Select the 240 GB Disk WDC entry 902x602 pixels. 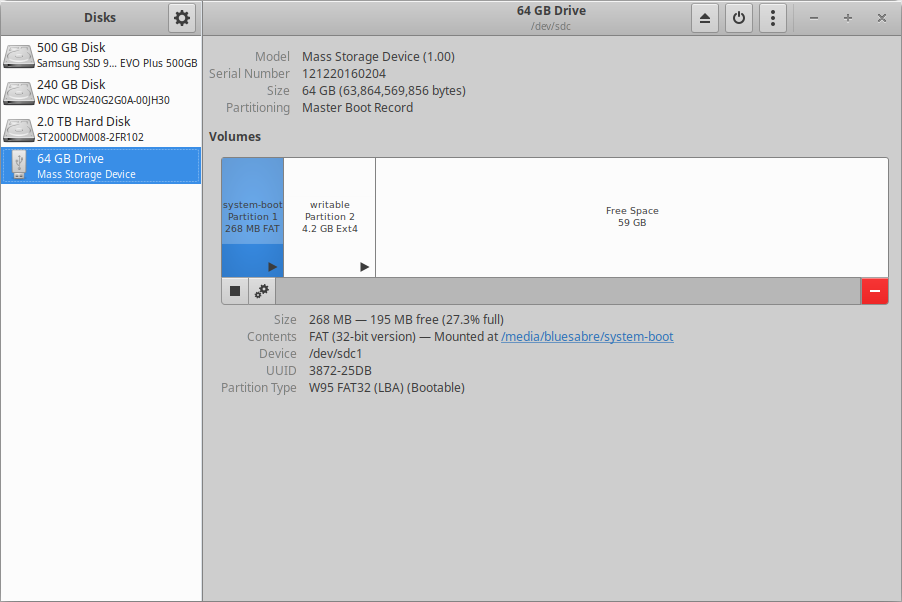click(x=100, y=91)
